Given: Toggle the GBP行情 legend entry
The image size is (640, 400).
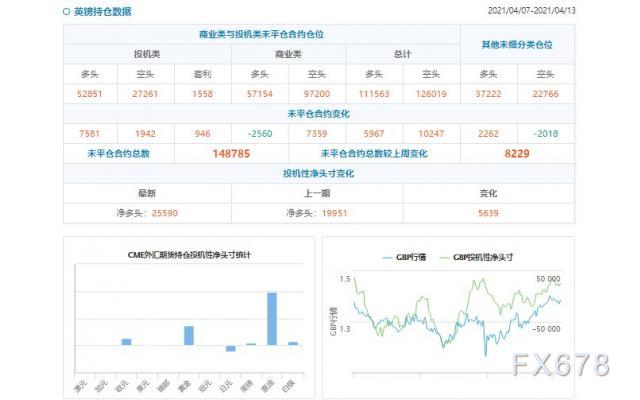Looking at the screenshot, I should coord(404,257).
